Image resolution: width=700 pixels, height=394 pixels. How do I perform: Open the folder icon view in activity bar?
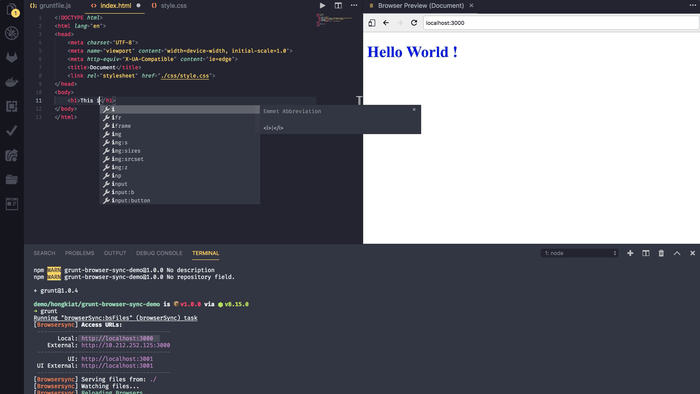[x=12, y=179]
